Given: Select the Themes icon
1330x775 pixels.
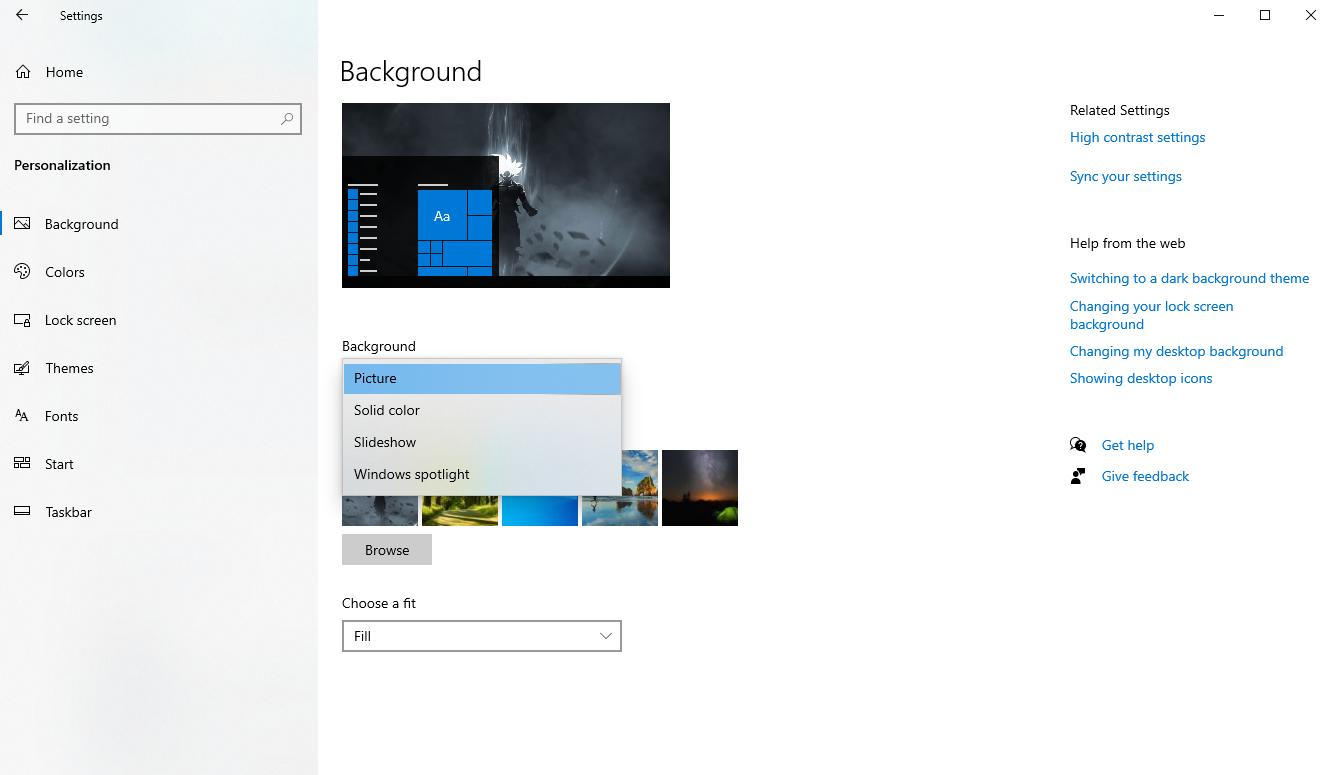Looking at the screenshot, I should [22, 368].
